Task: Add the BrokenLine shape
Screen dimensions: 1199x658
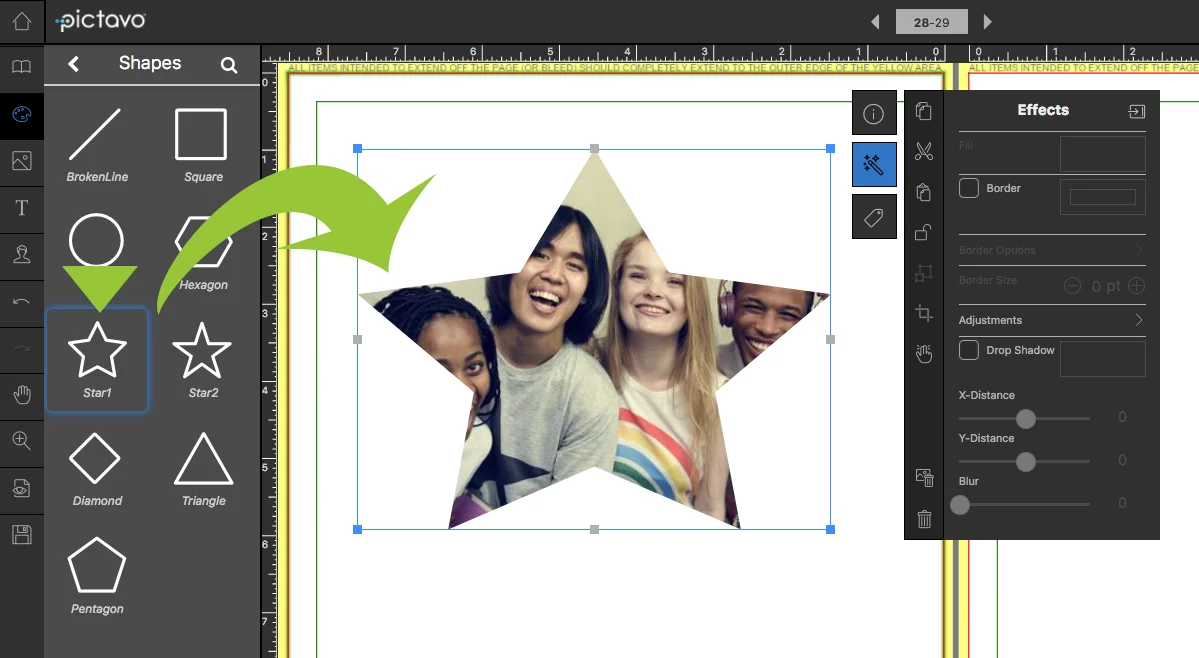Action: point(96,145)
